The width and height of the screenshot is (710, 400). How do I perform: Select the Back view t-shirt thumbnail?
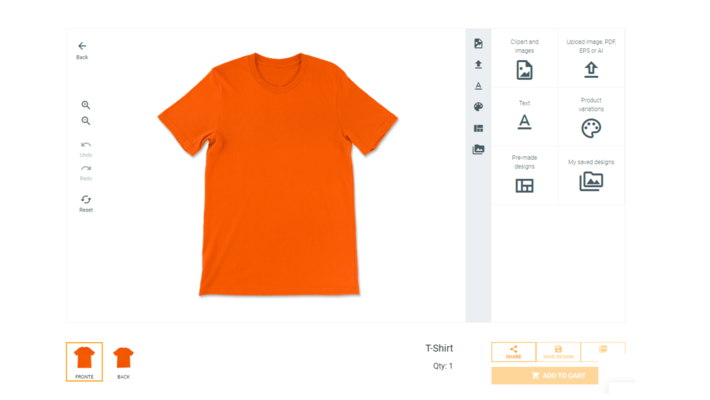123,359
